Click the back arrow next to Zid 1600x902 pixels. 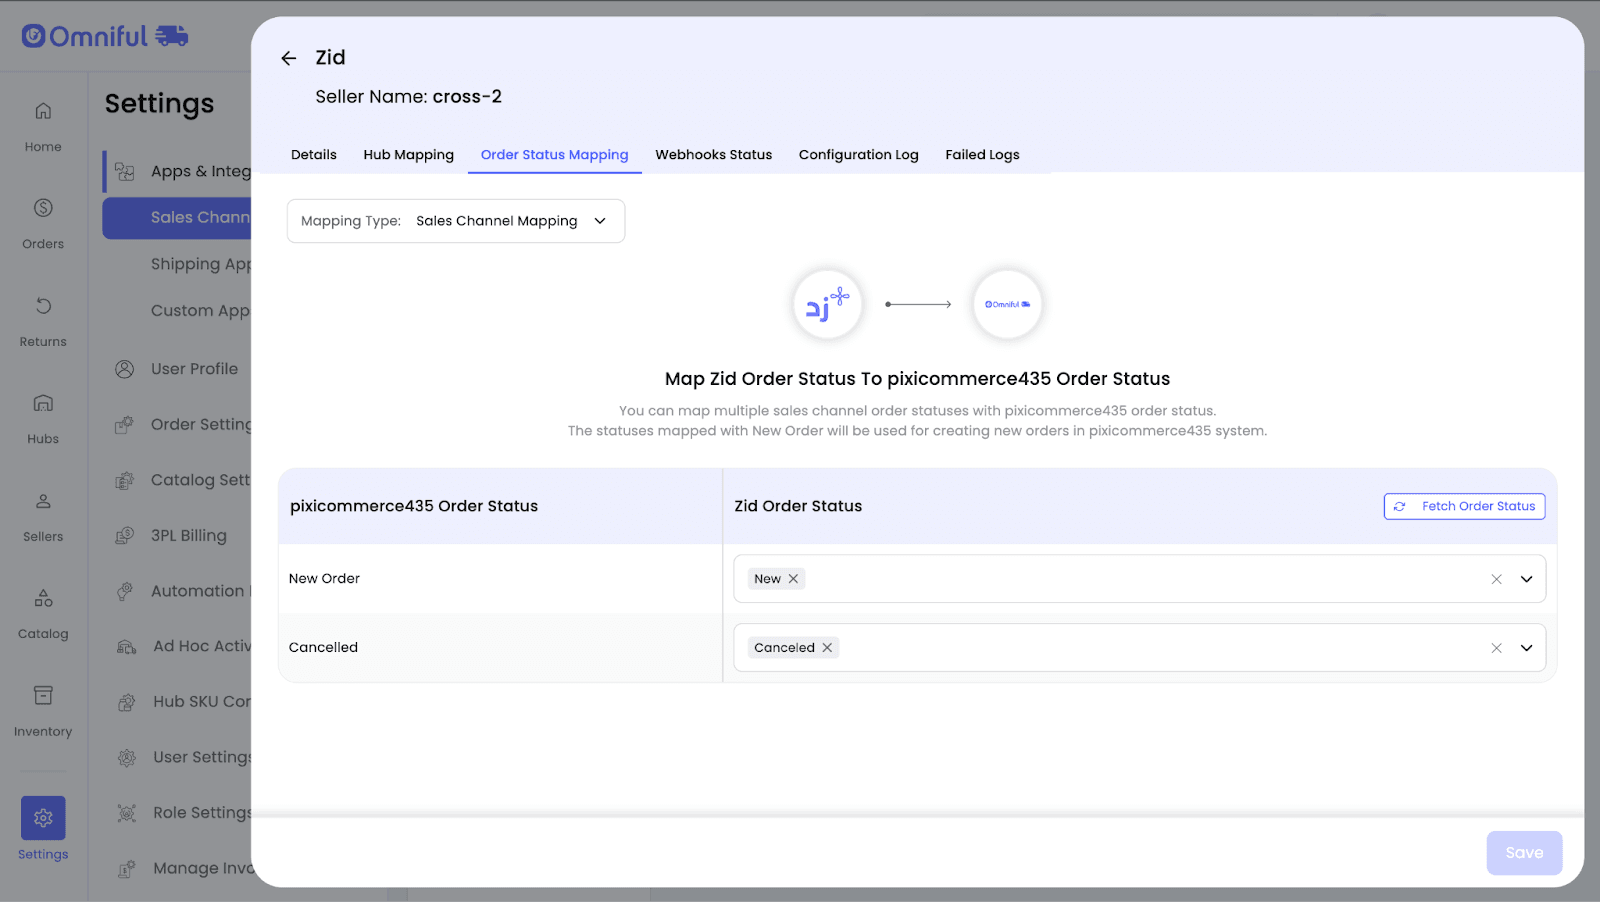289,58
